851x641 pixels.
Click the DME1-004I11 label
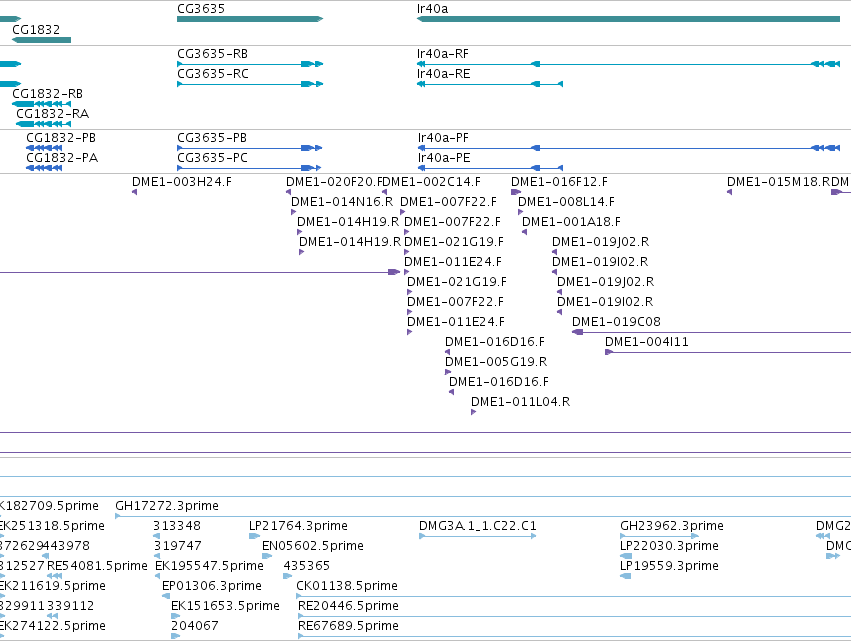[x=647, y=342]
